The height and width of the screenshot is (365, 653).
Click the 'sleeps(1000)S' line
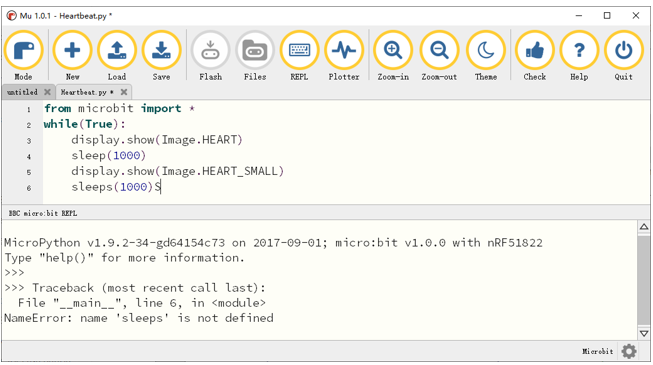click(x=116, y=187)
